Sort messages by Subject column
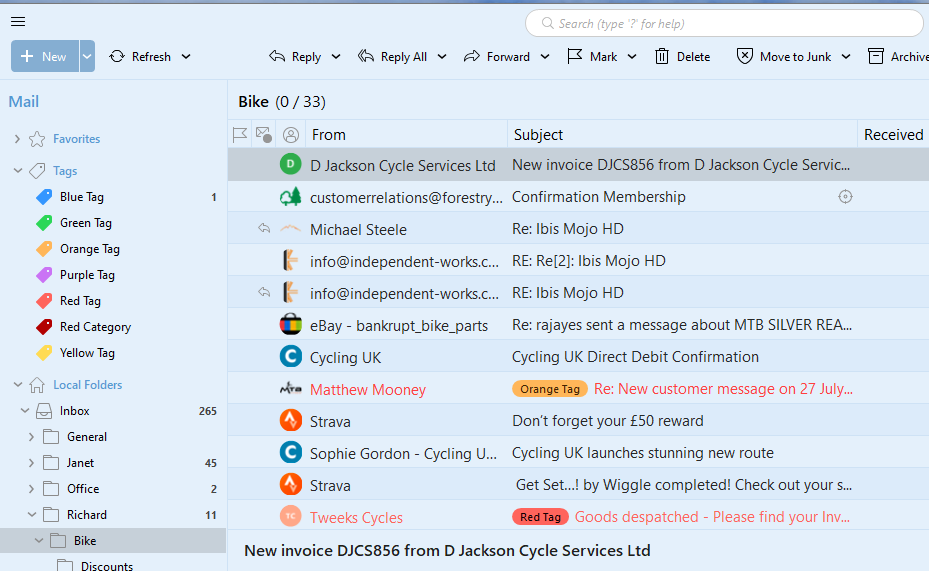 (682, 135)
